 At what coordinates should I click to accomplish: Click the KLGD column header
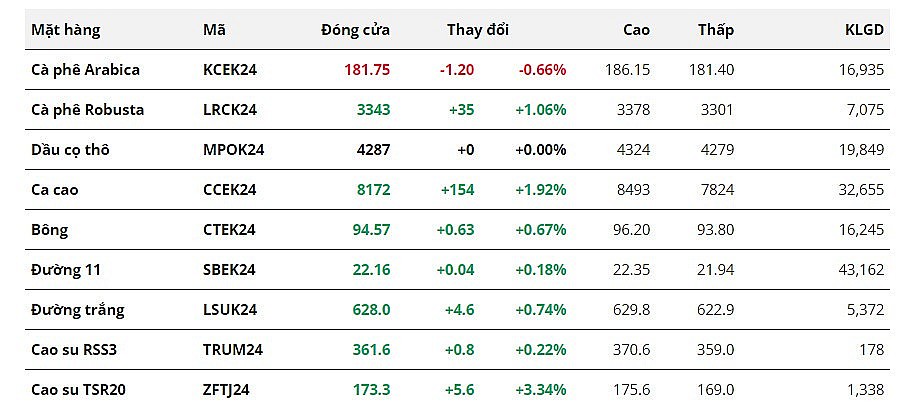(864, 30)
